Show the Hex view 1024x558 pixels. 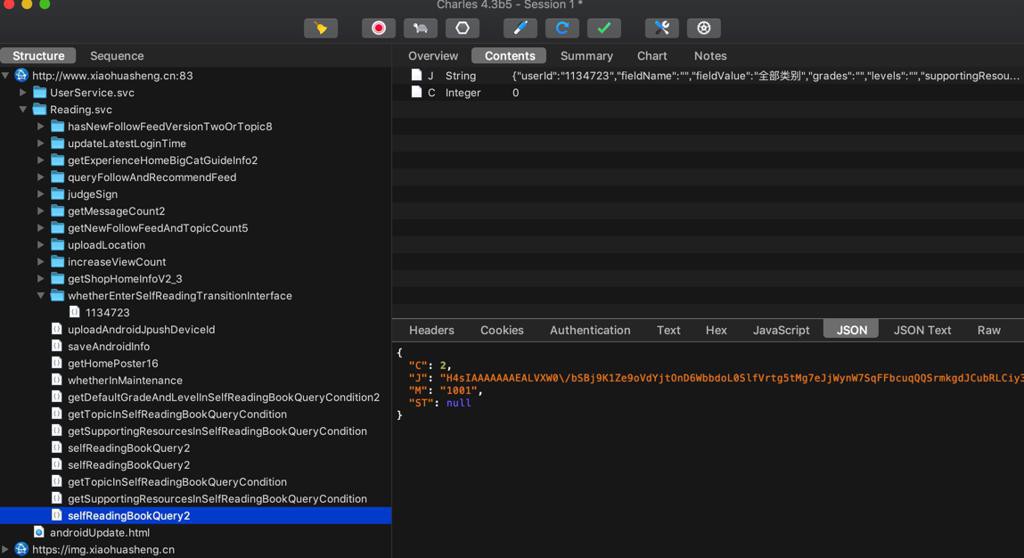pos(716,330)
